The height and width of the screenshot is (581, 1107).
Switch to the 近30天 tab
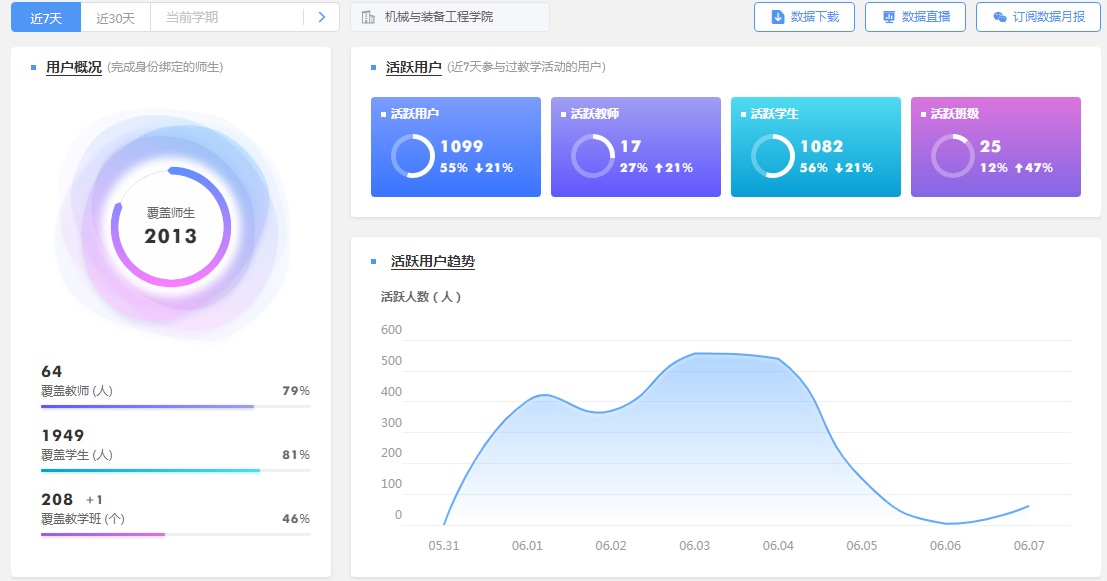coord(115,17)
